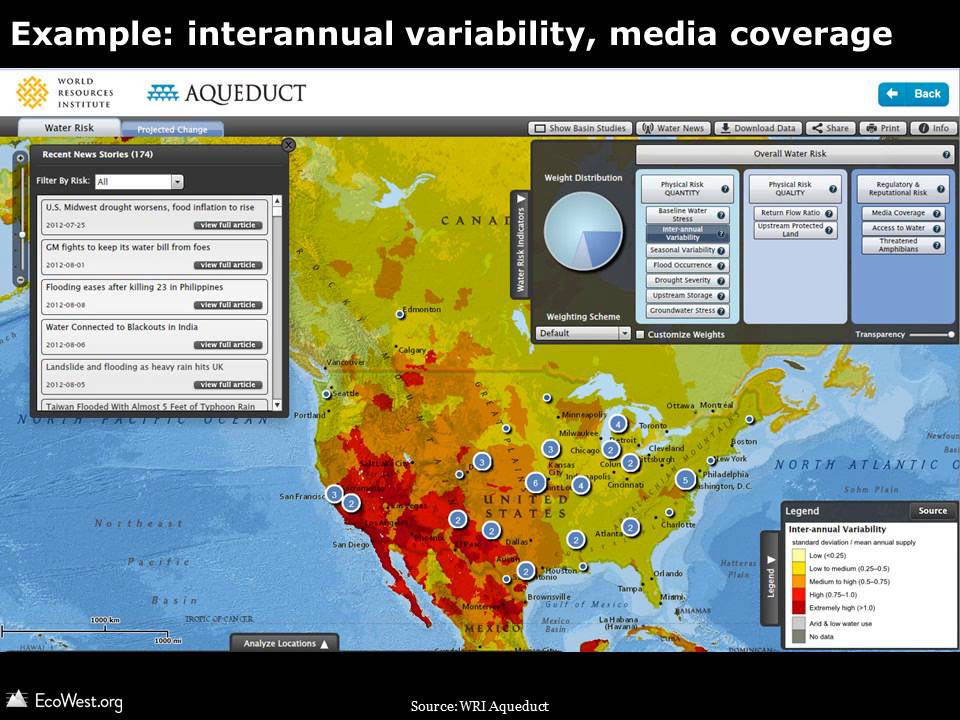Click help icon beside Baseline Water Stress
This screenshot has width=960, height=720.
(x=721, y=215)
